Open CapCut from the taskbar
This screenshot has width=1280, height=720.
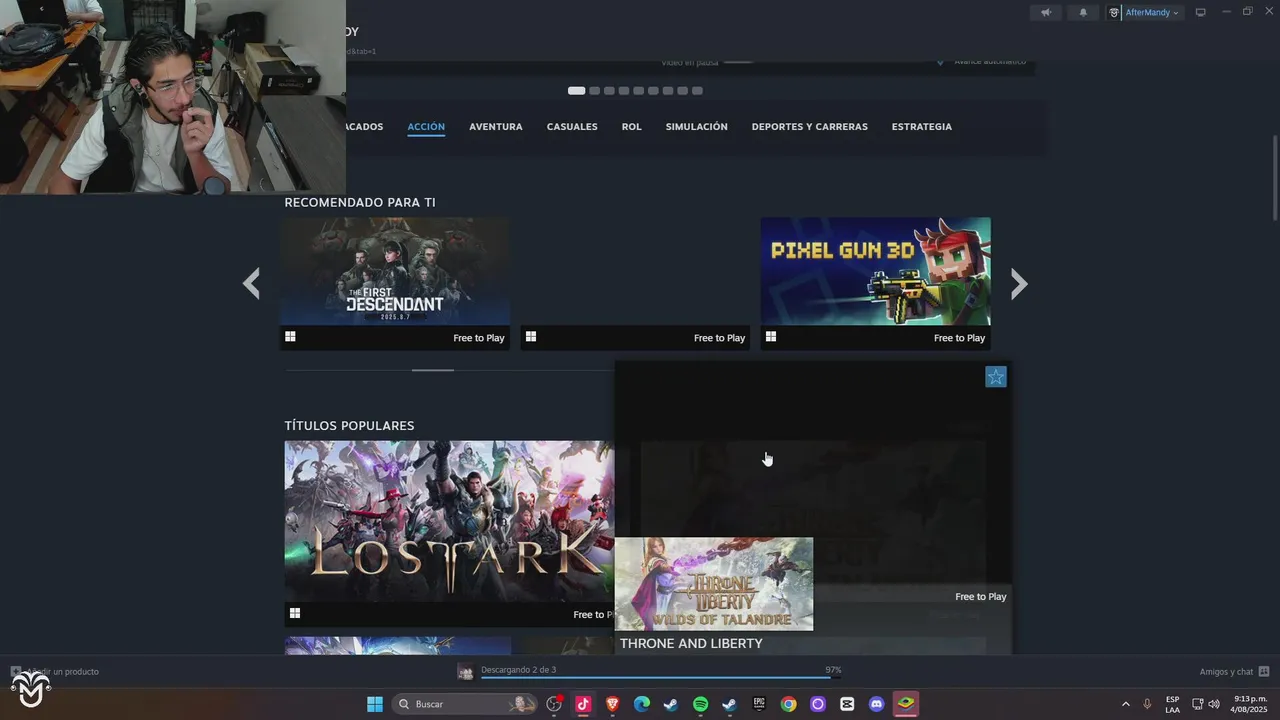[847, 704]
